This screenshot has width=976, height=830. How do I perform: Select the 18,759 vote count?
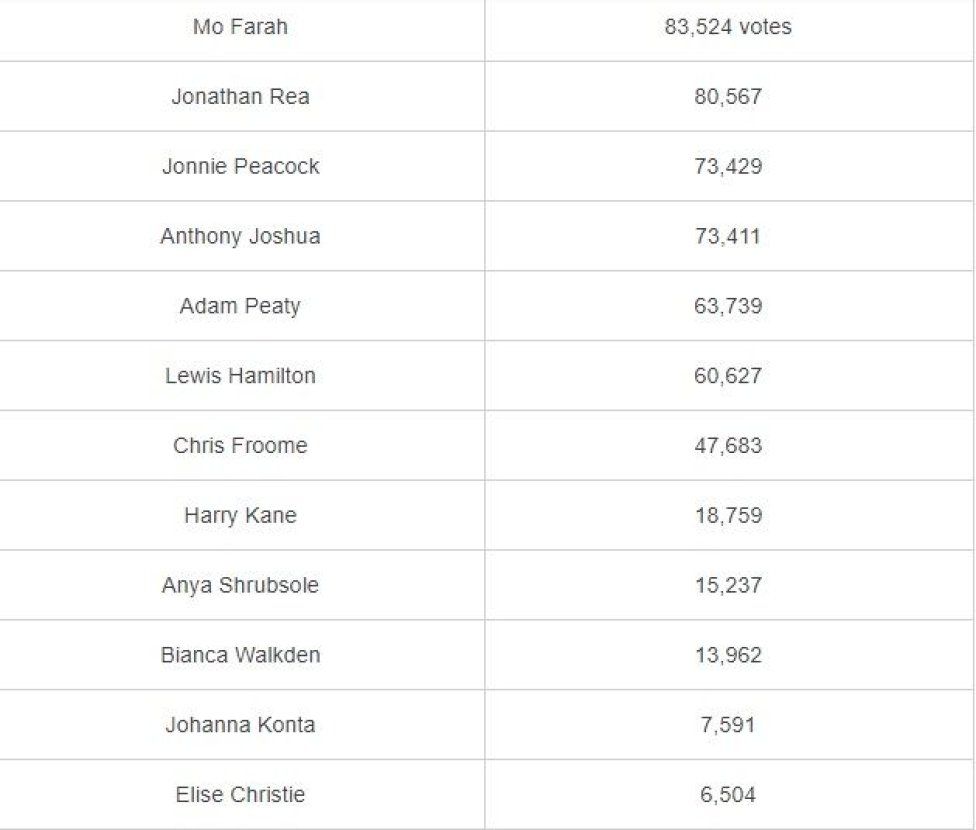click(728, 515)
